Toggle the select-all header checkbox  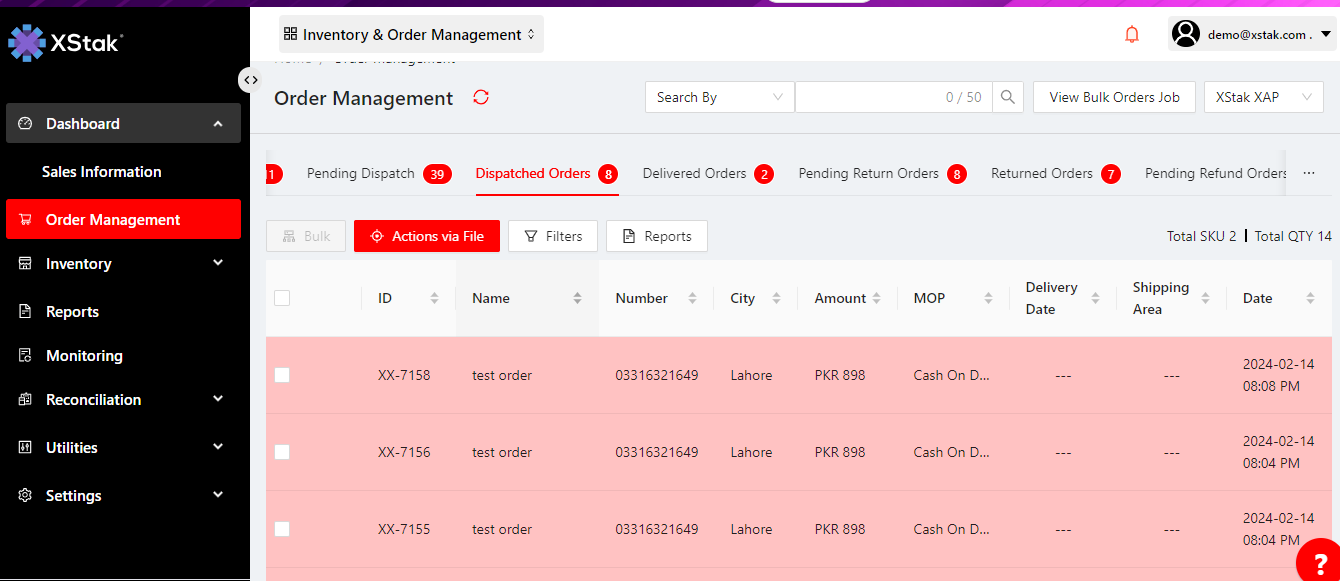click(x=282, y=298)
